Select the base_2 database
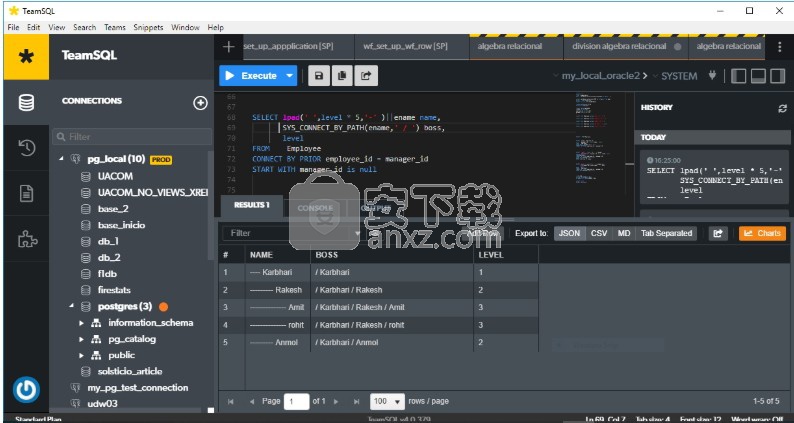 [x=113, y=209]
